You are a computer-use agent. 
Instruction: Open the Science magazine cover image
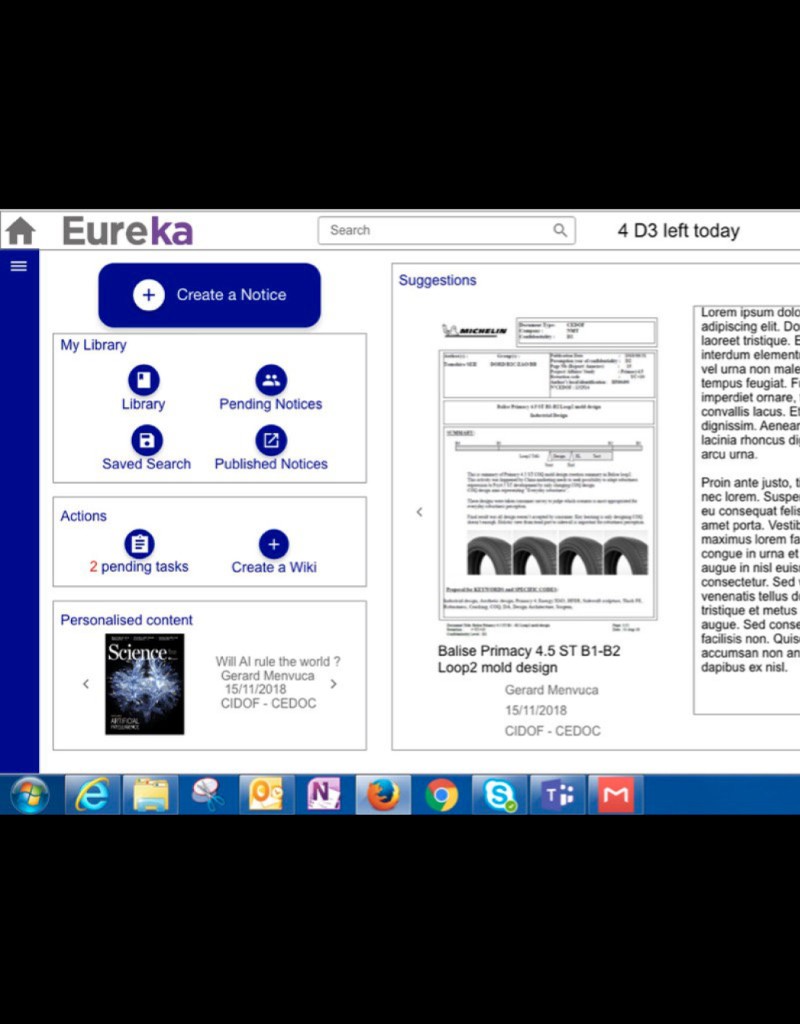click(144, 683)
